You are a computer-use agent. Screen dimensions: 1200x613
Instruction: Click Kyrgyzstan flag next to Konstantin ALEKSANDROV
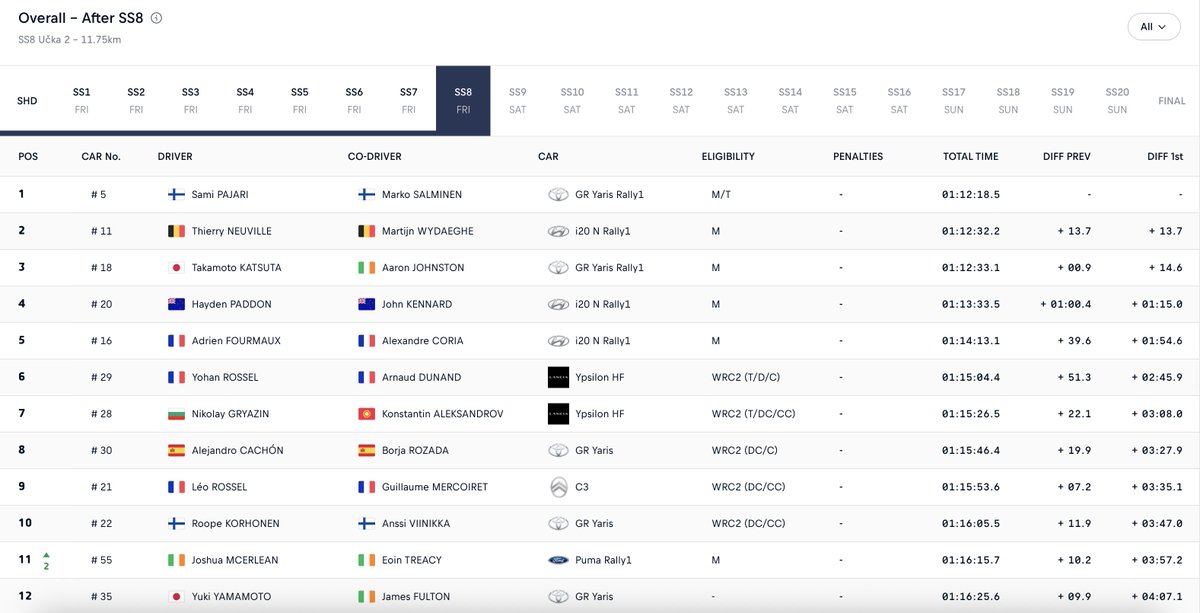pos(367,414)
